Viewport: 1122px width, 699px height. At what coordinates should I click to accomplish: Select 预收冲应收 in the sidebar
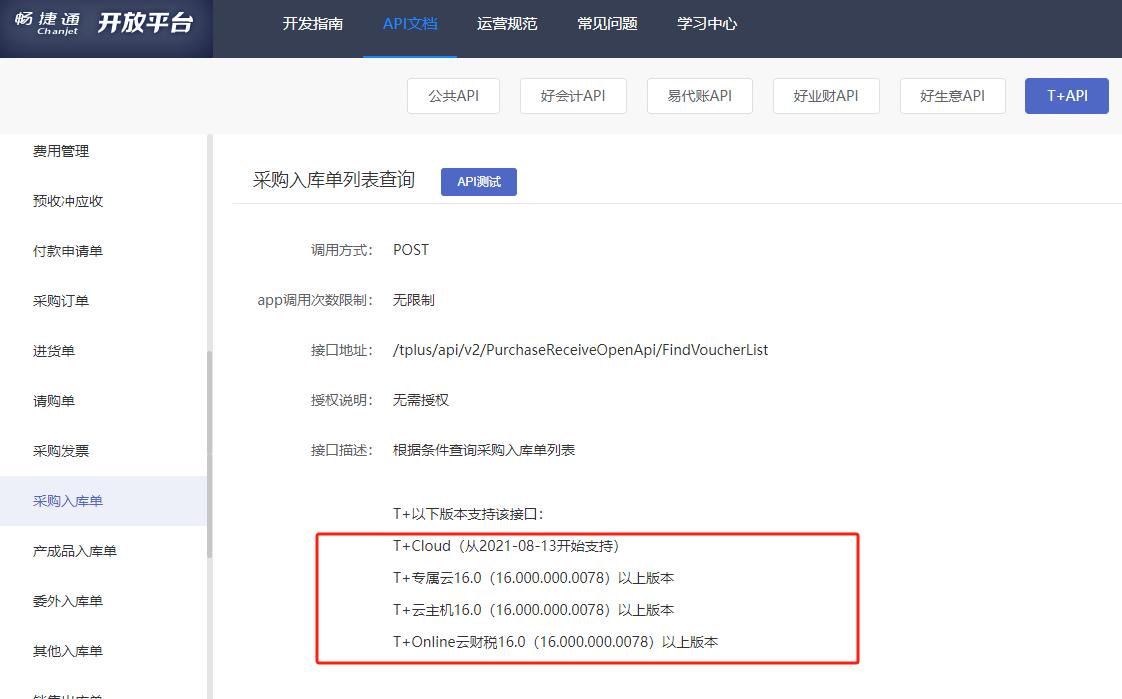(x=68, y=201)
